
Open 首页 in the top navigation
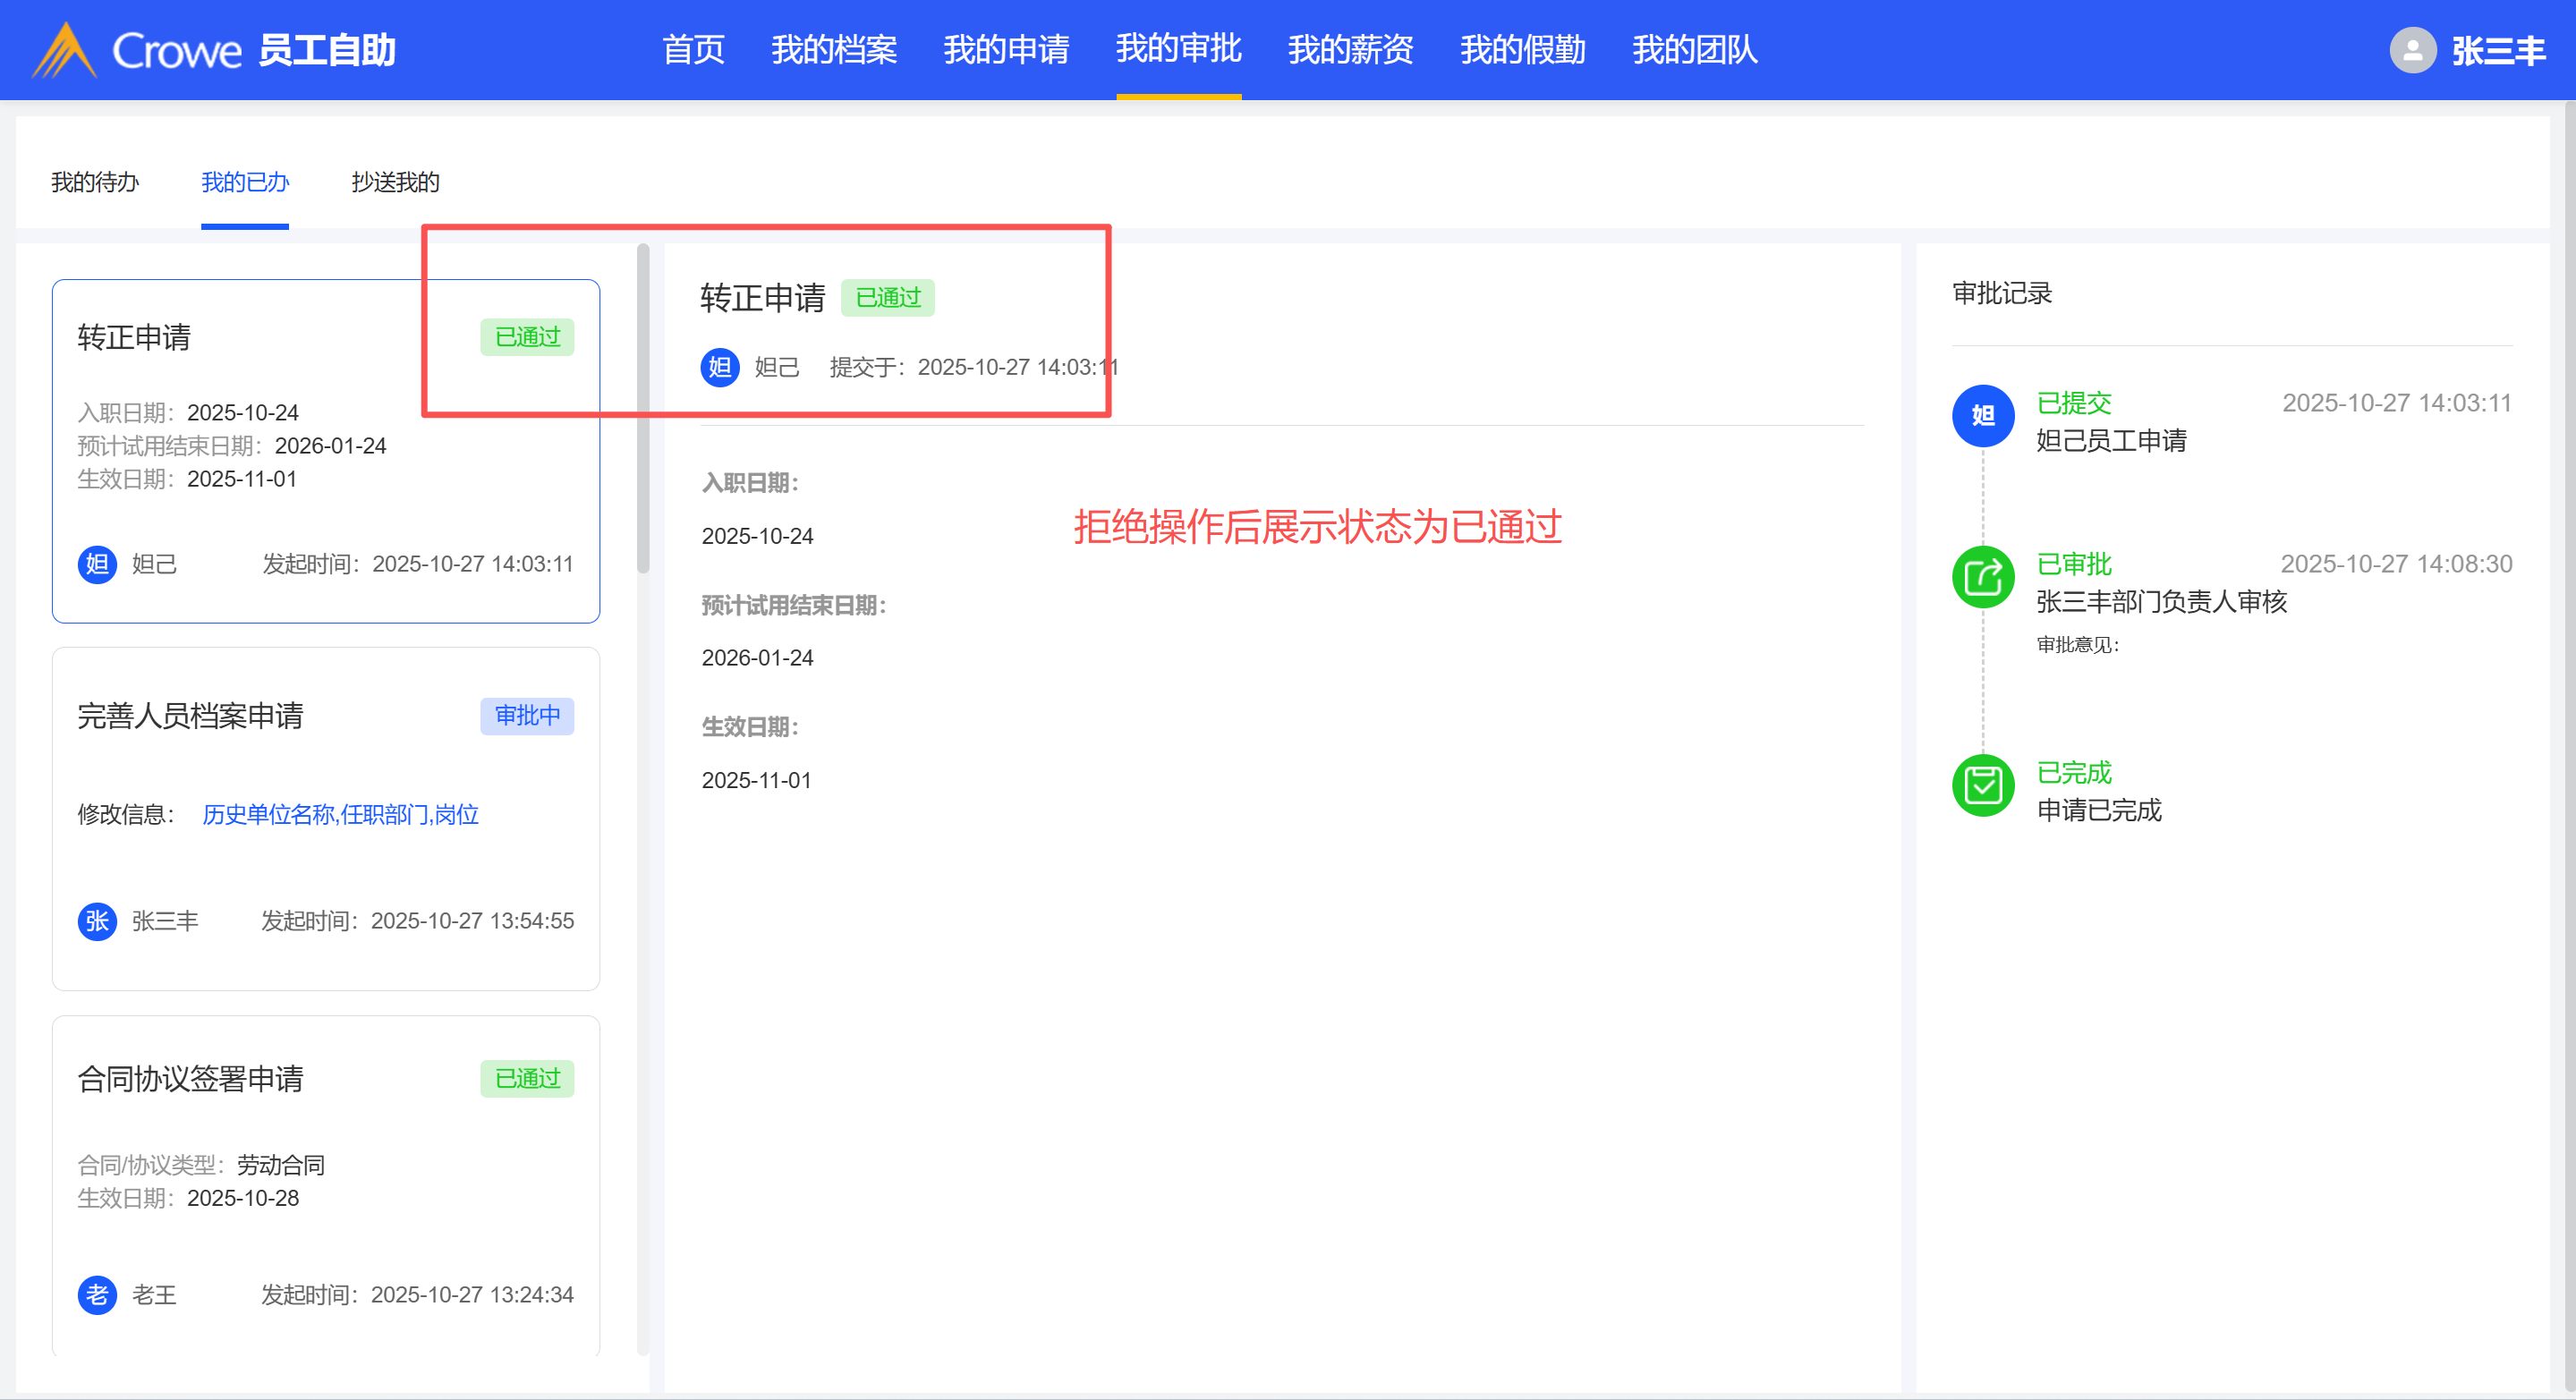tap(693, 50)
